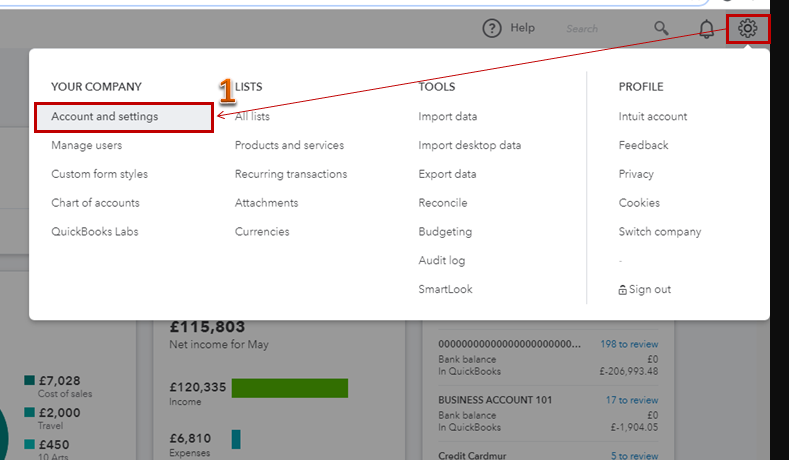This screenshot has width=789, height=460.
Task: Open All lists
Action: point(252,117)
